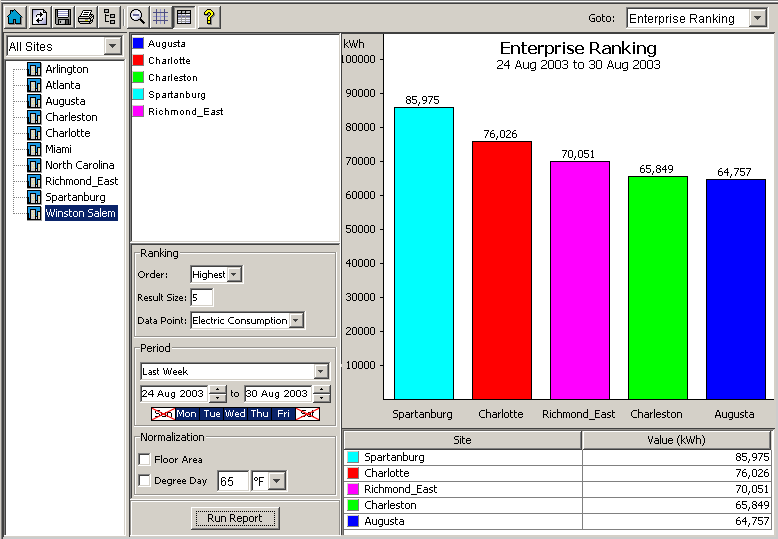Click the Home toolbar icon
Viewport: 778px width, 539px height.
tap(15, 17)
